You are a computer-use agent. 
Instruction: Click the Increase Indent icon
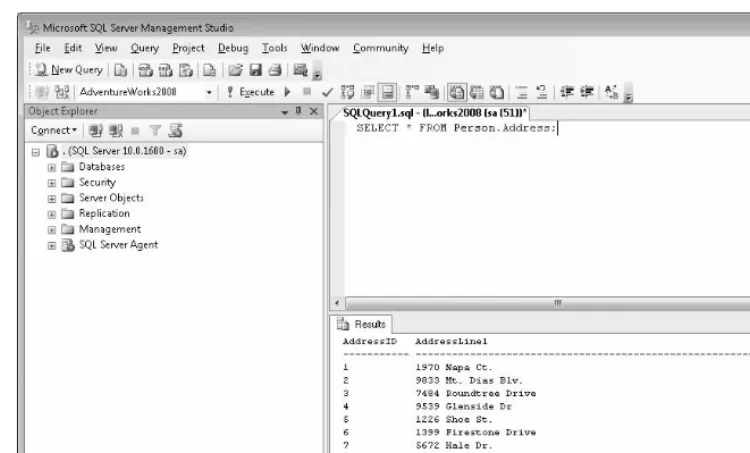click(x=587, y=92)
